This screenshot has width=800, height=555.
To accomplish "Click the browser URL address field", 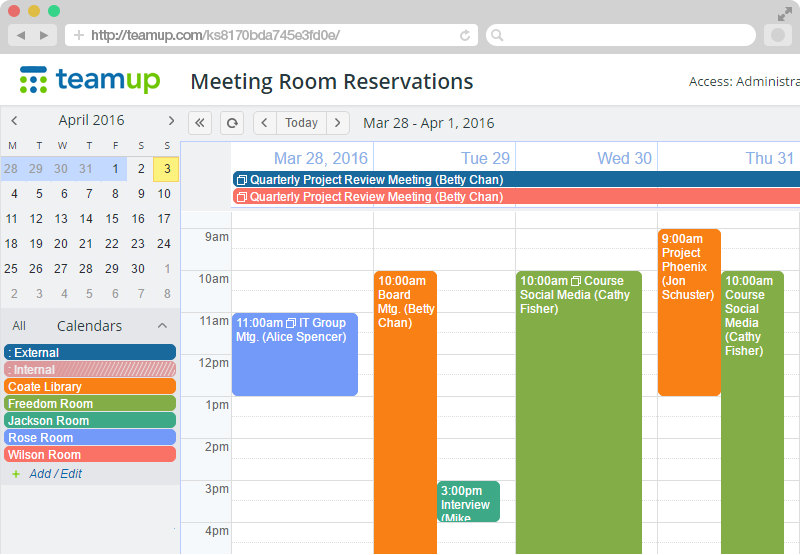I will click(271, 35).
